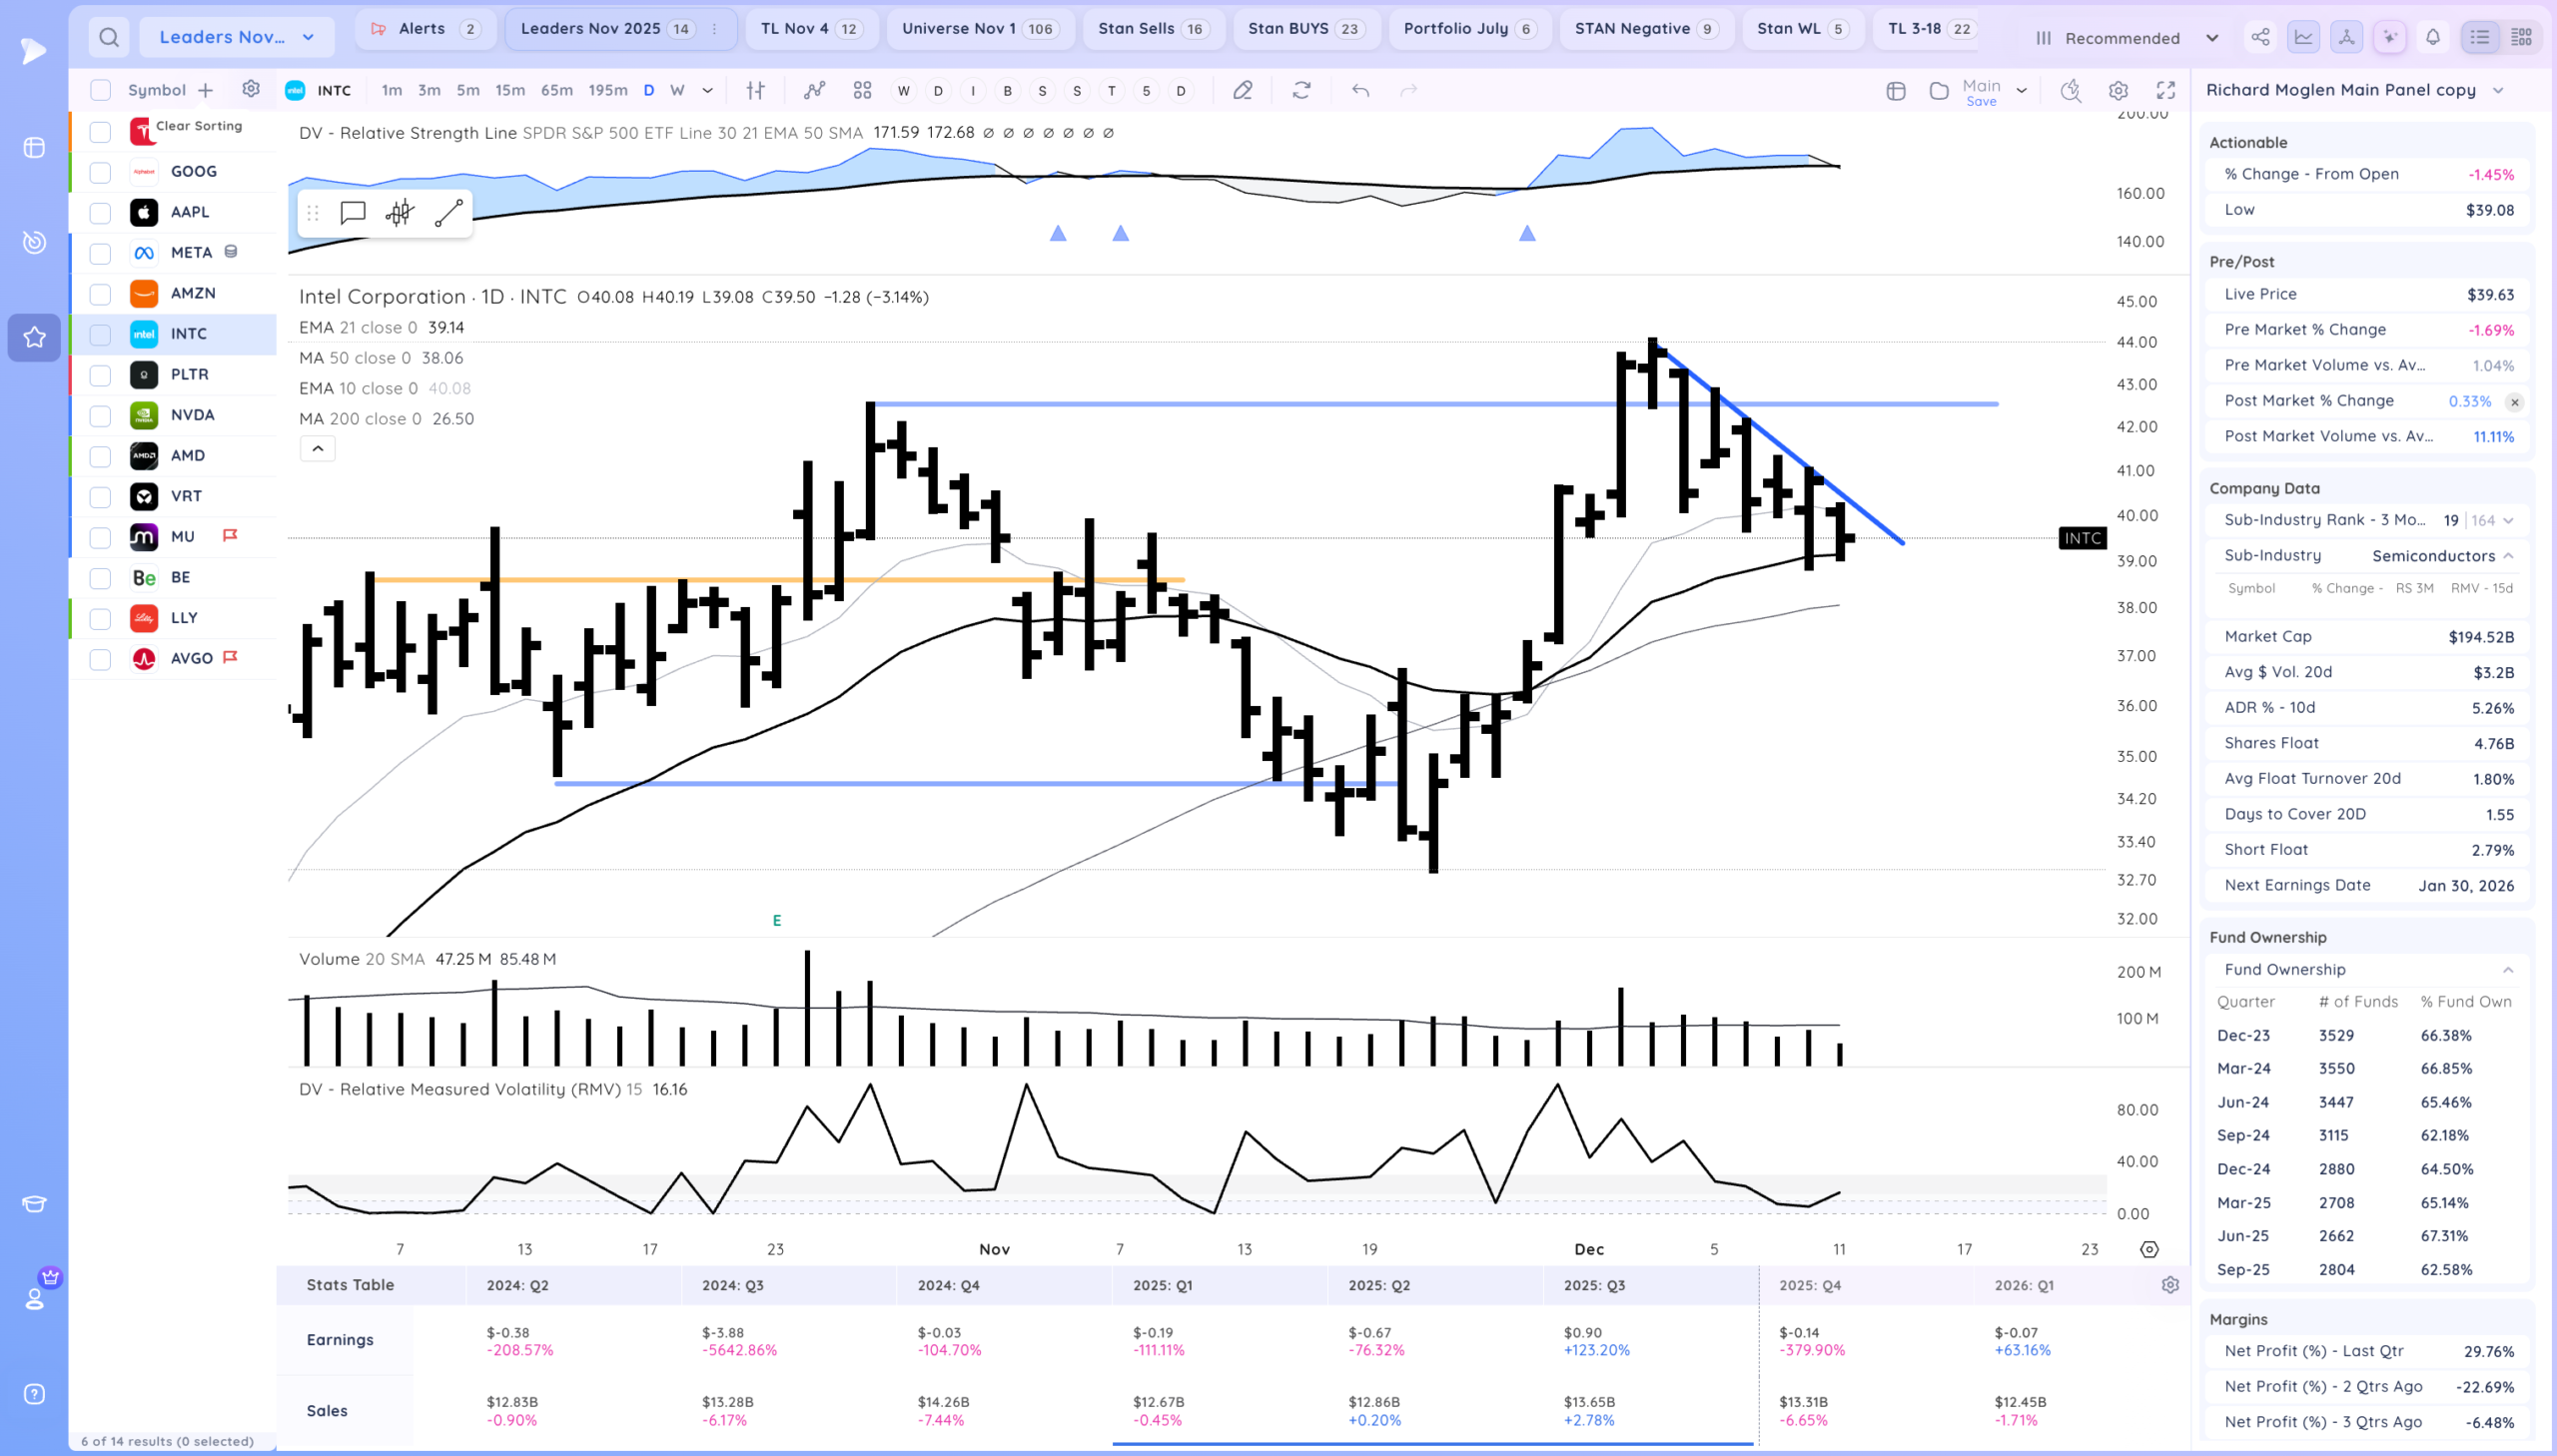The width and height of the screenshot is (2557, 1456).
Task: Click the alerts bell icon
Action: 2433,38
